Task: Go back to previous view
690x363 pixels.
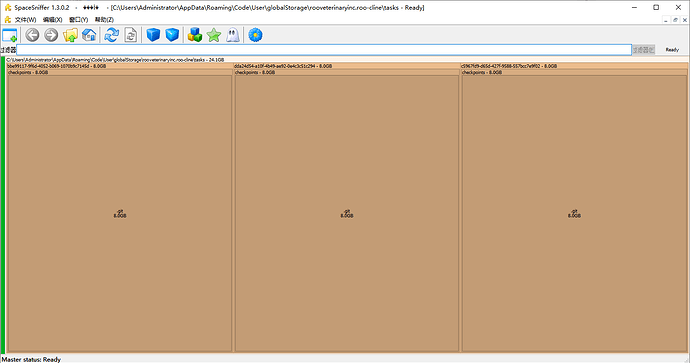Action: 32,35
